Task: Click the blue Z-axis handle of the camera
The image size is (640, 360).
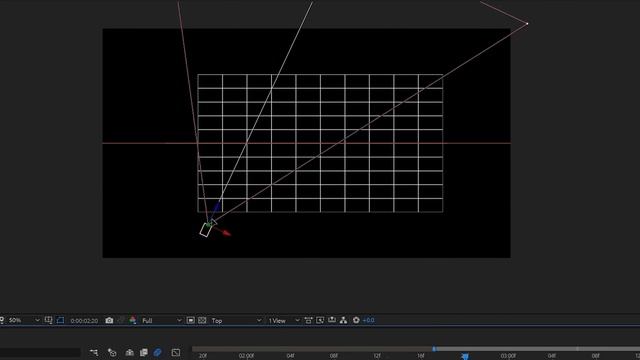Action: coord(216,207)
